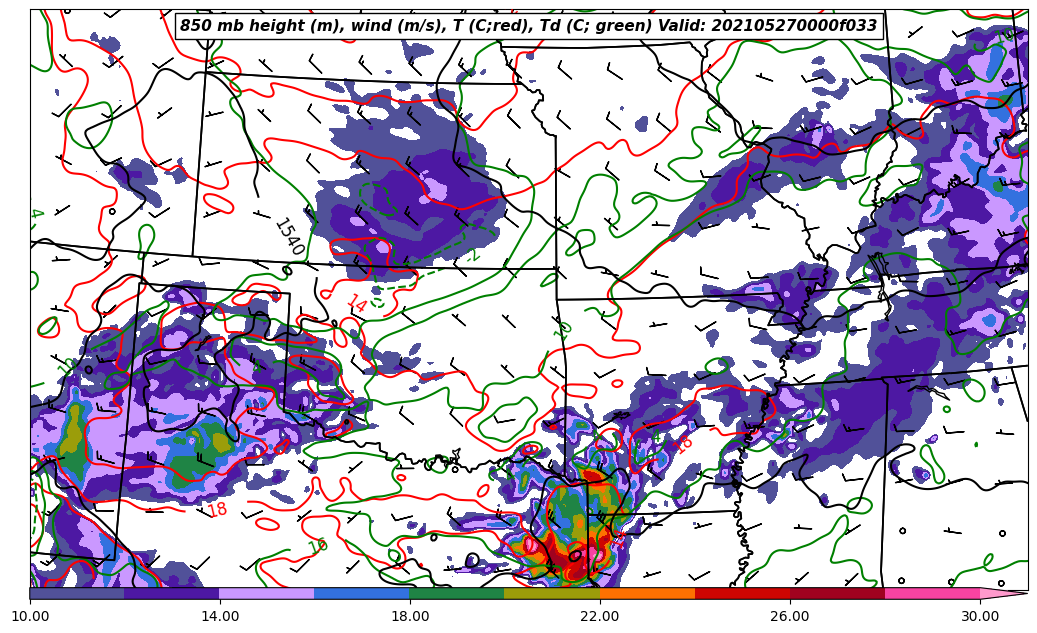The height and width of the screenshot is (633, 1037).
Task: Click the 14.00 colorbar tick label
Action: [x=220, y=616]
